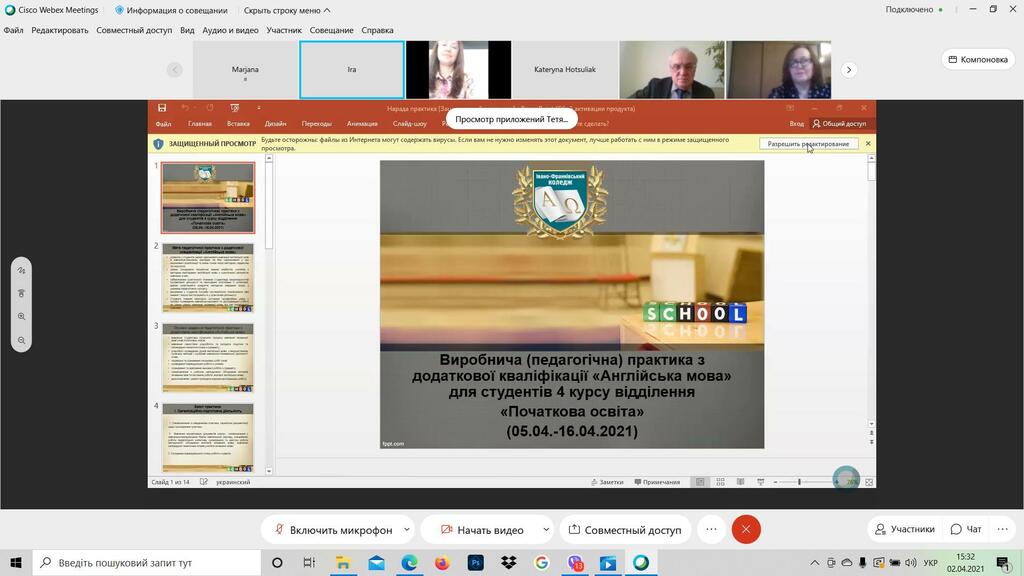The width and height of the screenshot is (1024, 576).
Task: Show previous participants in video strip
Action: [174, 70]
